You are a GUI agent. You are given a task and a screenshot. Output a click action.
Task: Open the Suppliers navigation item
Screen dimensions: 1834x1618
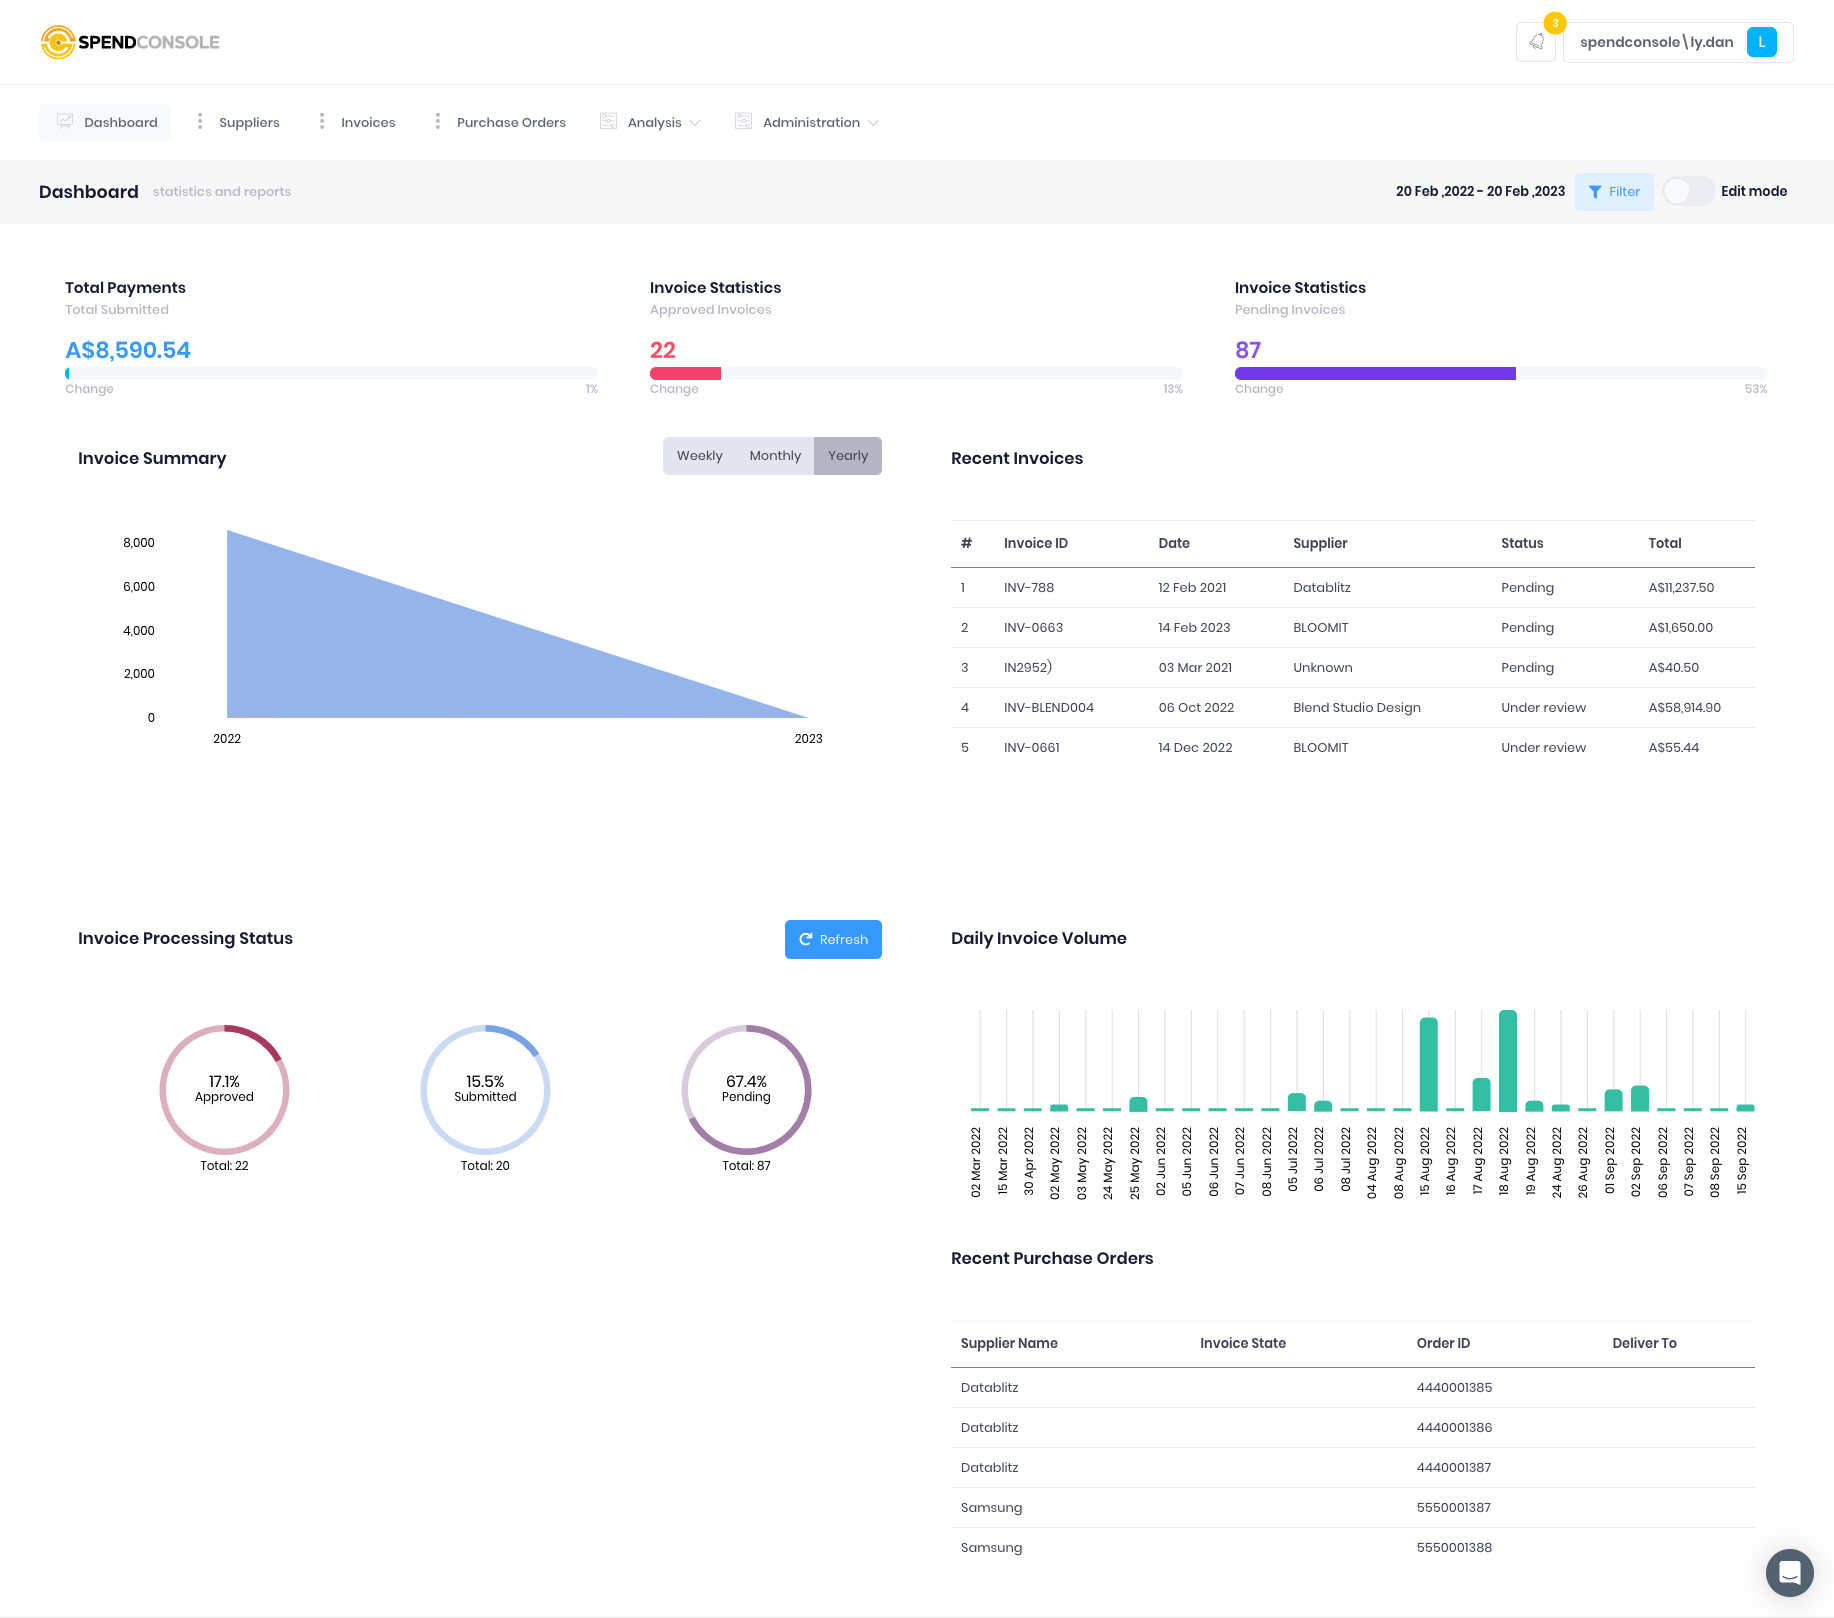[248, 121]
